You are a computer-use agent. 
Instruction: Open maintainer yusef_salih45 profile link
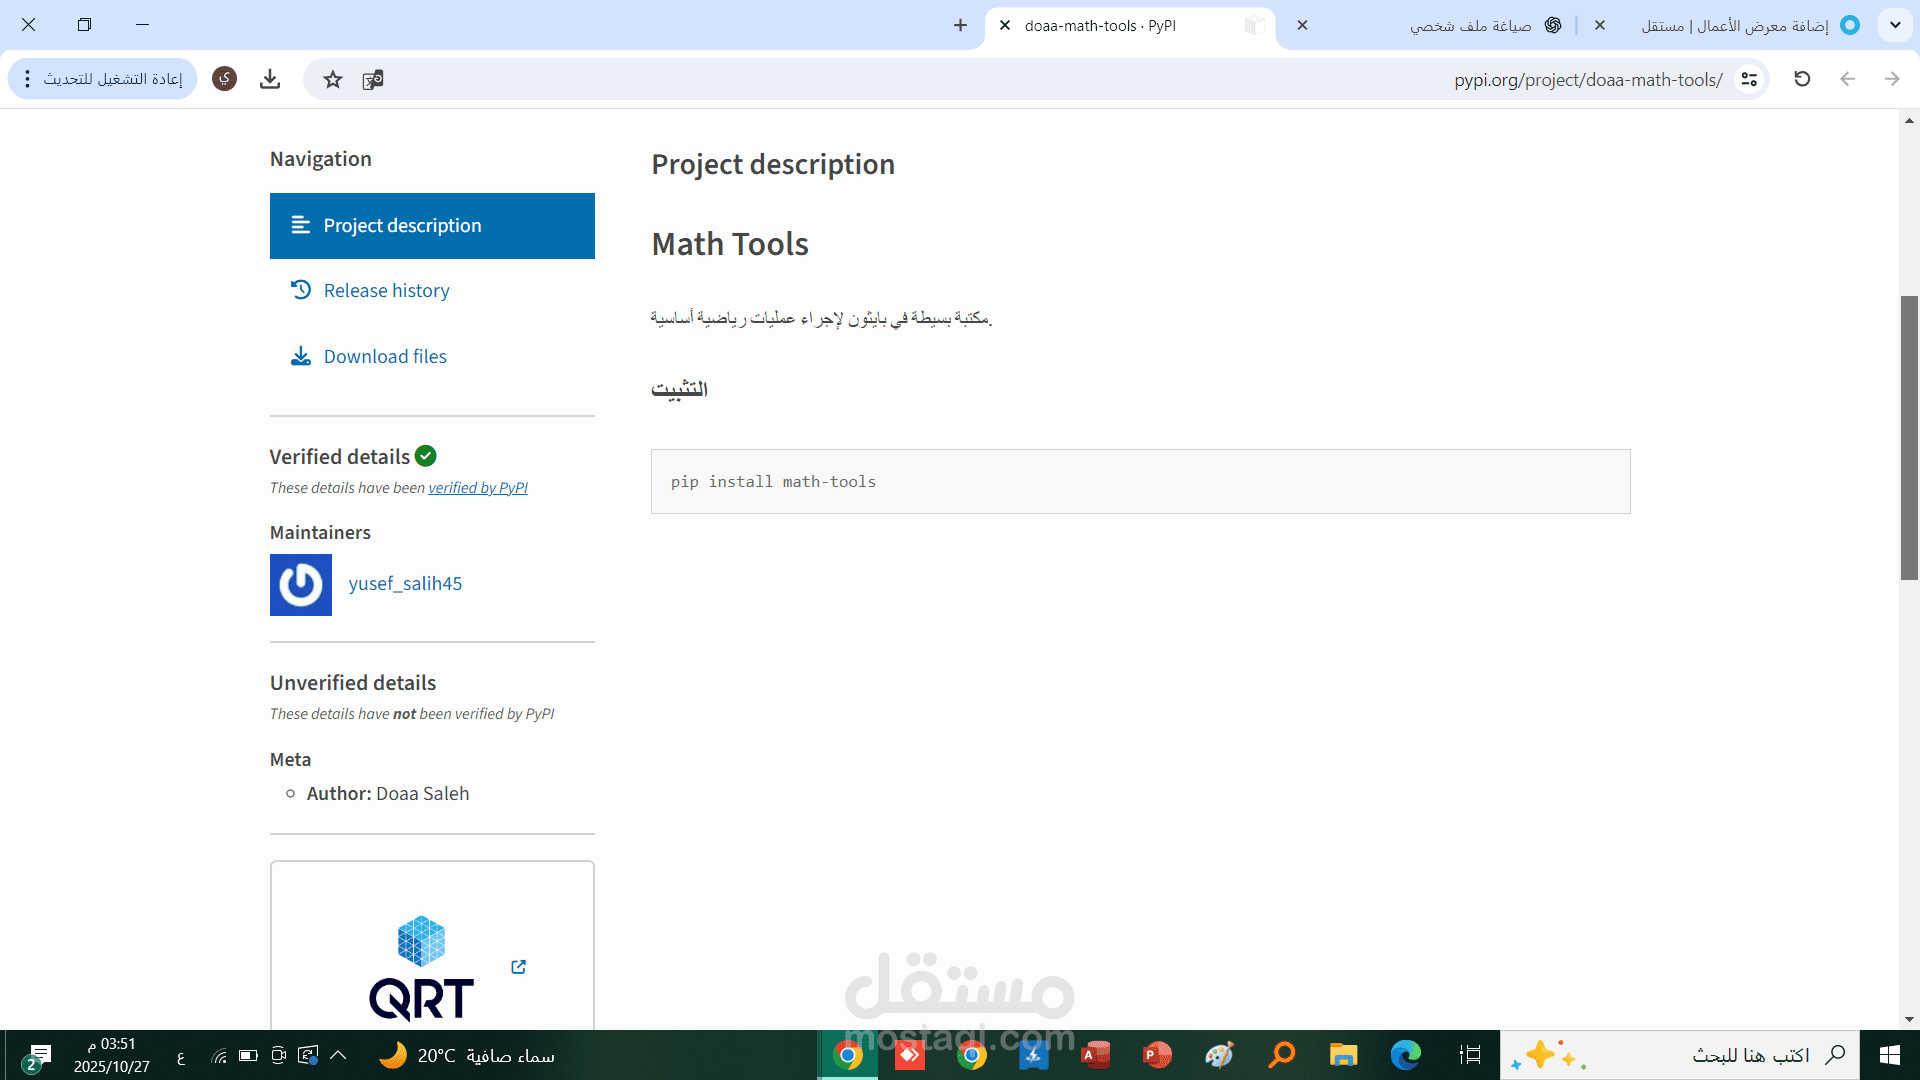(405, 583)
